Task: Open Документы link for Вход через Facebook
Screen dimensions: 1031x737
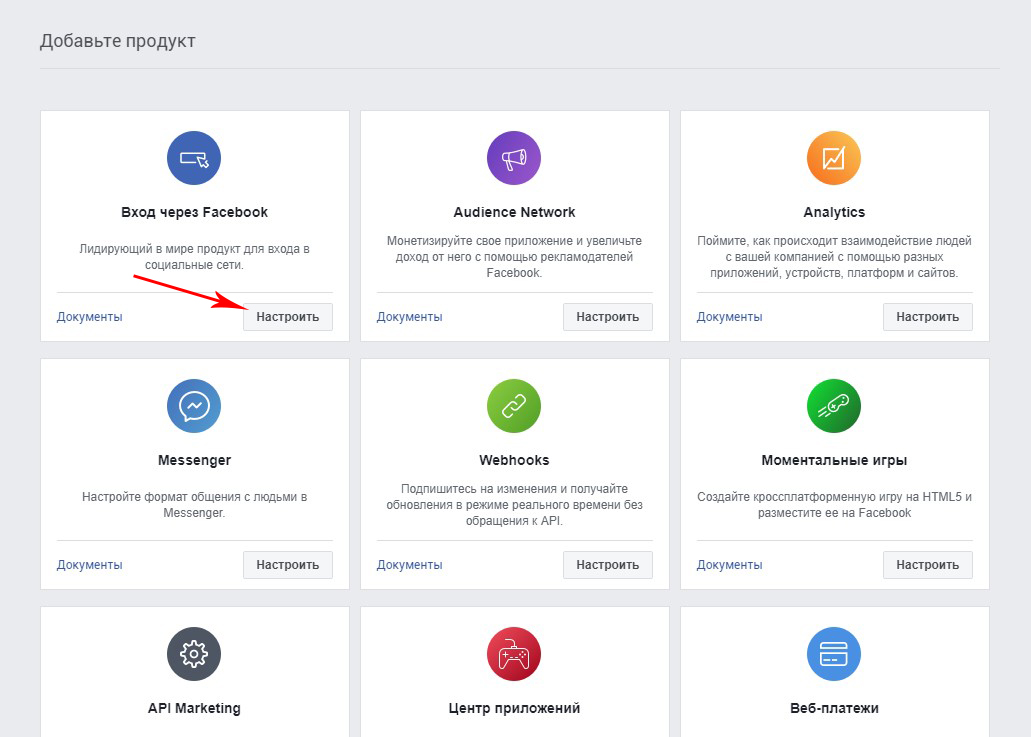Action: (x=89, y=317)
